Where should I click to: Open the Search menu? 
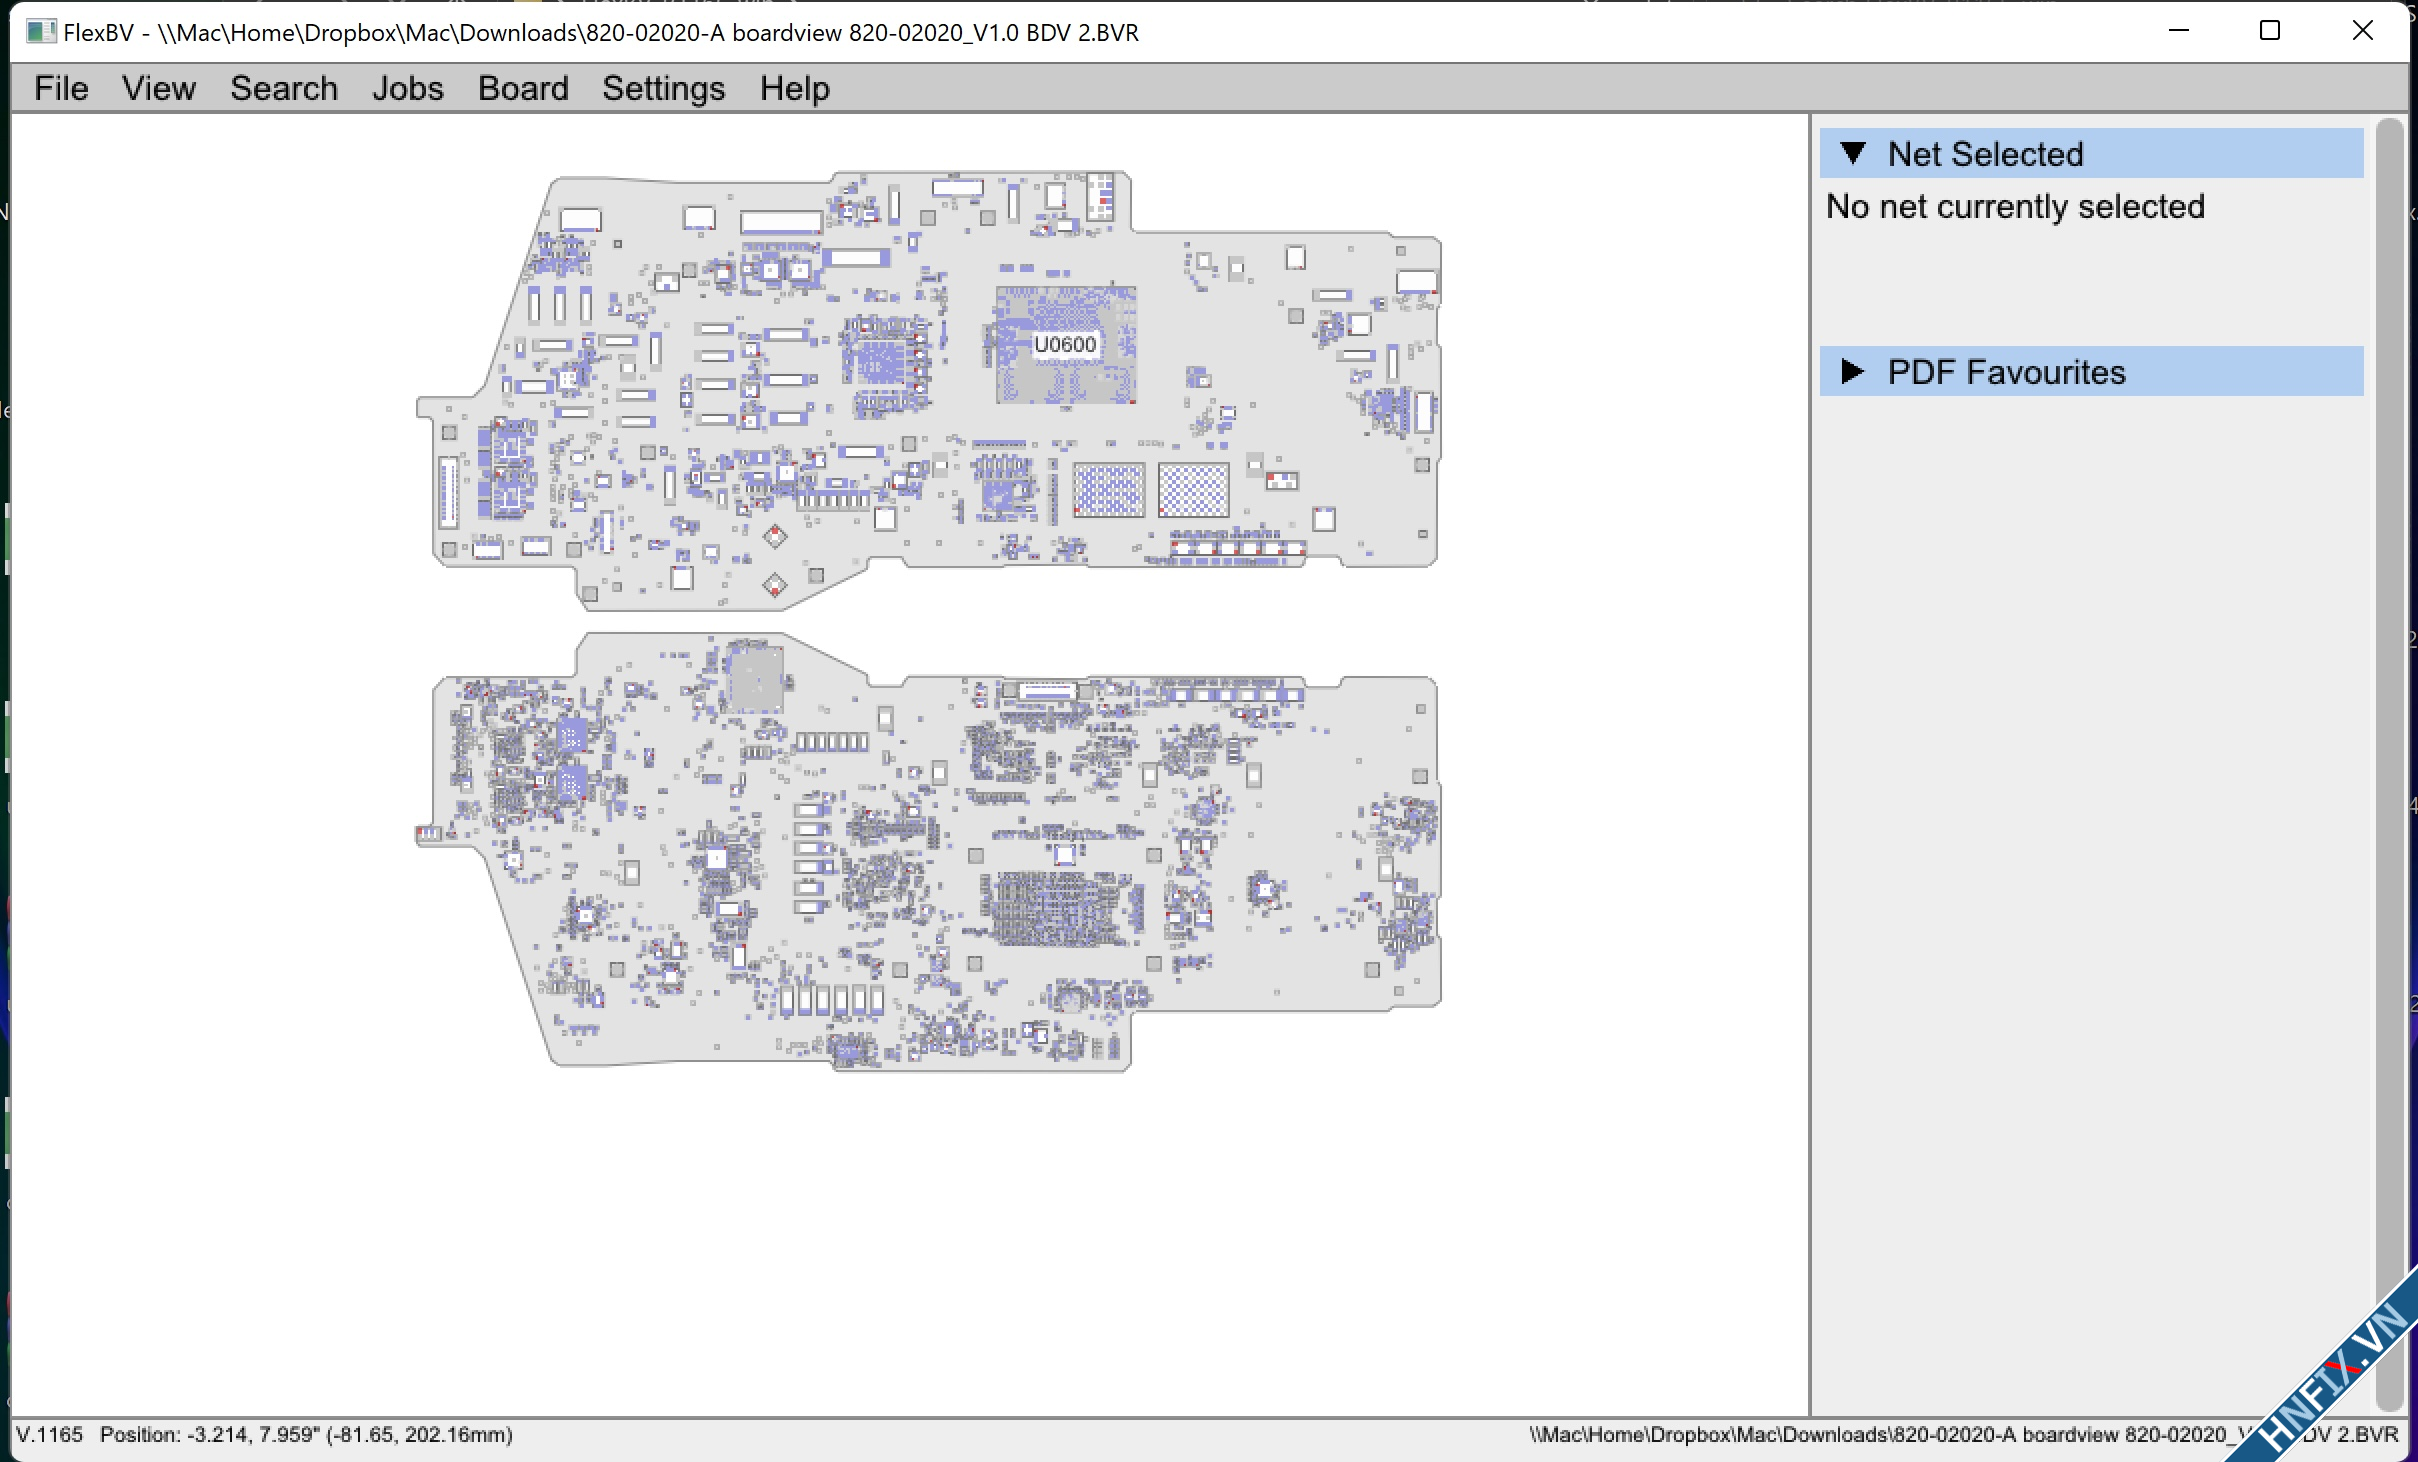[284, 88]
